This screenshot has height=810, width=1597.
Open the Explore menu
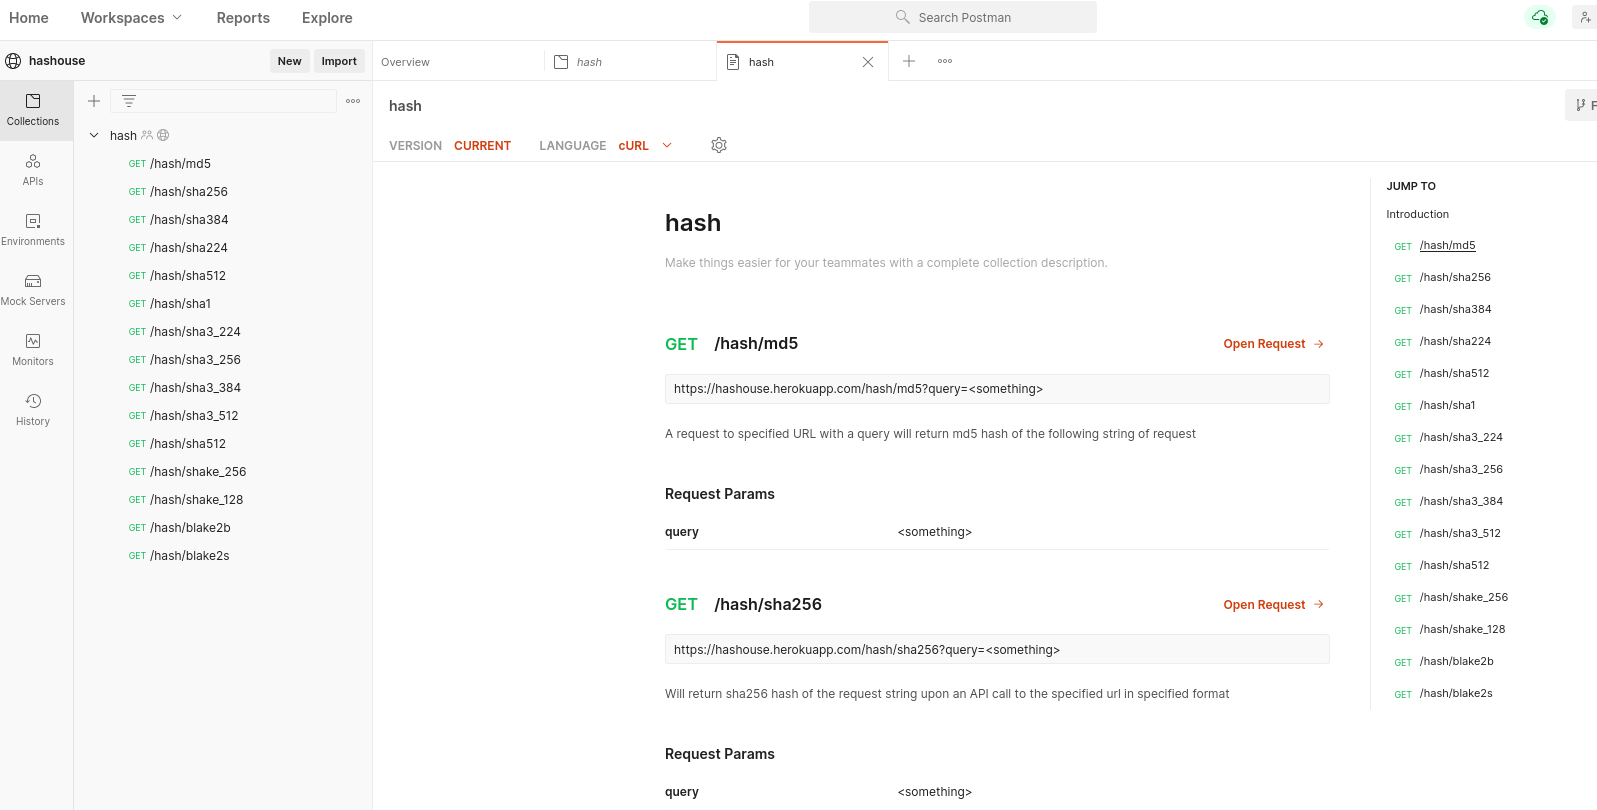pos(327,18)
